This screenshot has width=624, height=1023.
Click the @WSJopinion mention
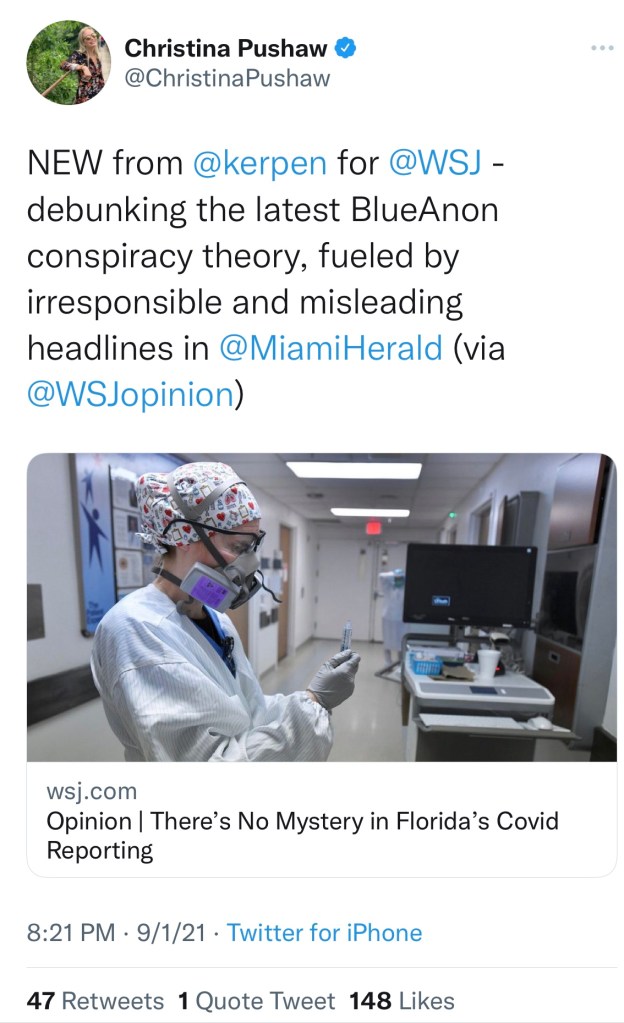pos(130,394)
